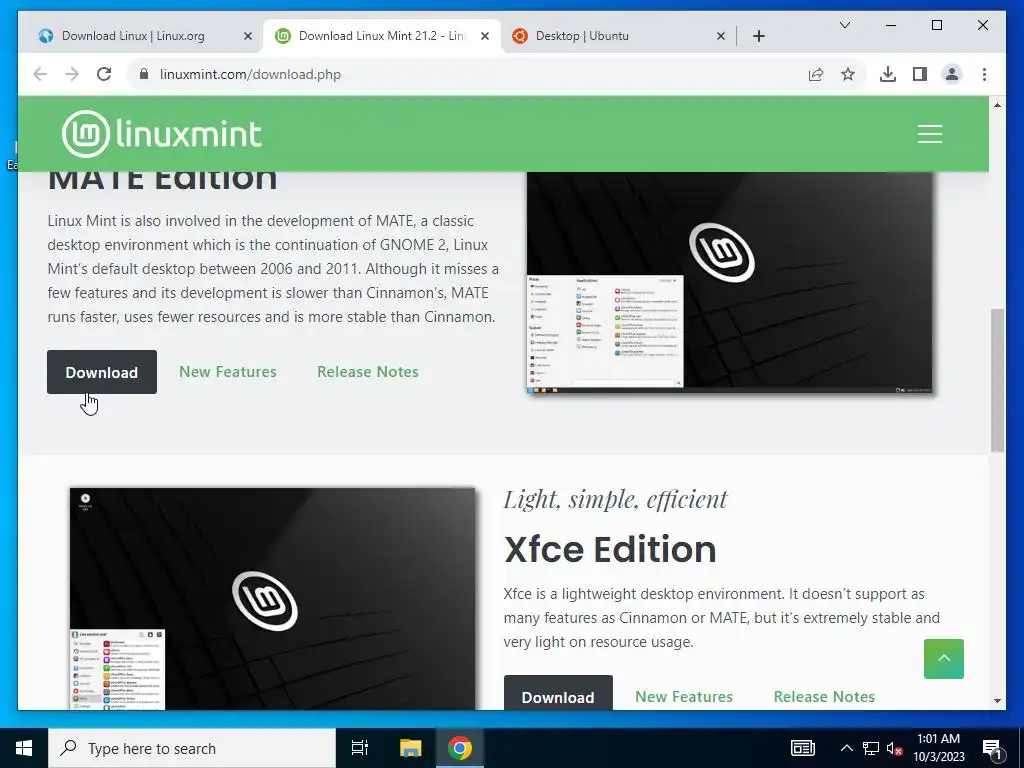Select the Download Linux Mint 21.2 tab
This screenshot has height=768, width=1024.
382,36
